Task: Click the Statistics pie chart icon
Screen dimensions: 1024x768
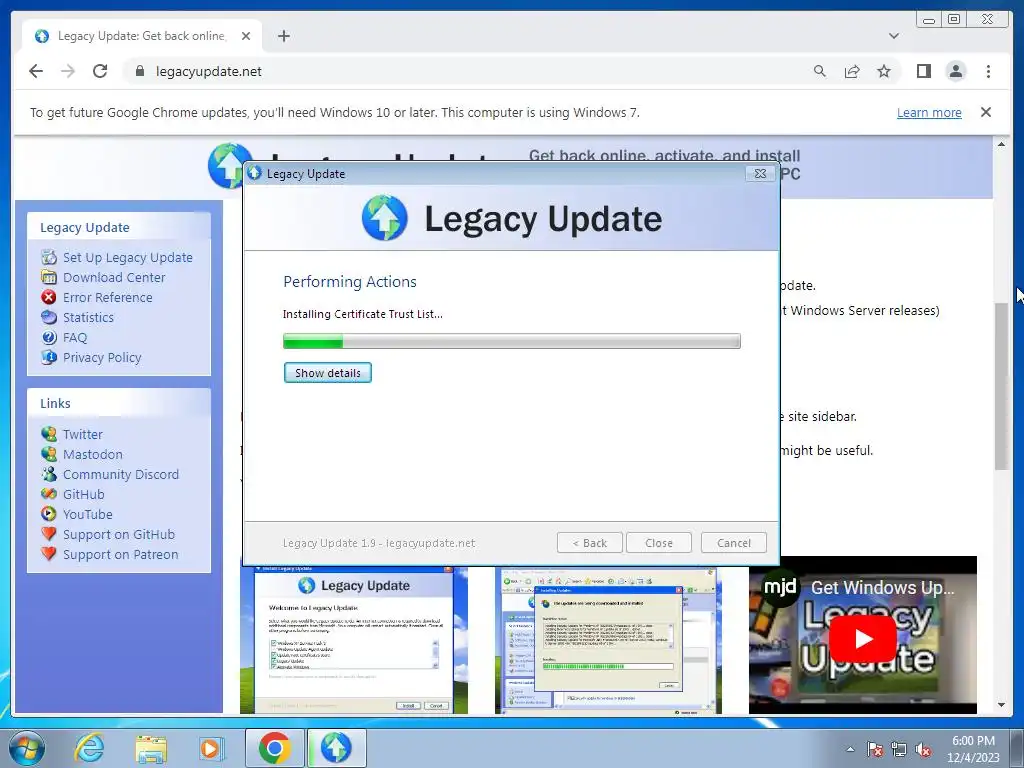Action: coord(49,317)
